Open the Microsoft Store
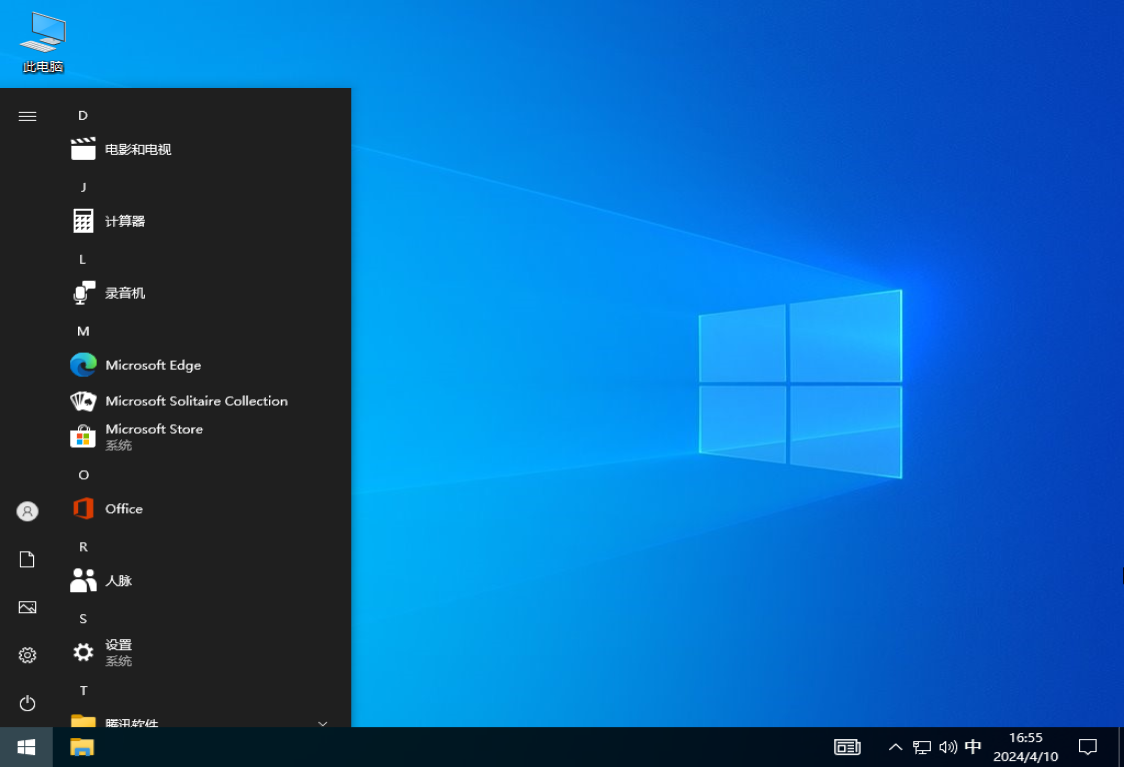 (153, 429)
